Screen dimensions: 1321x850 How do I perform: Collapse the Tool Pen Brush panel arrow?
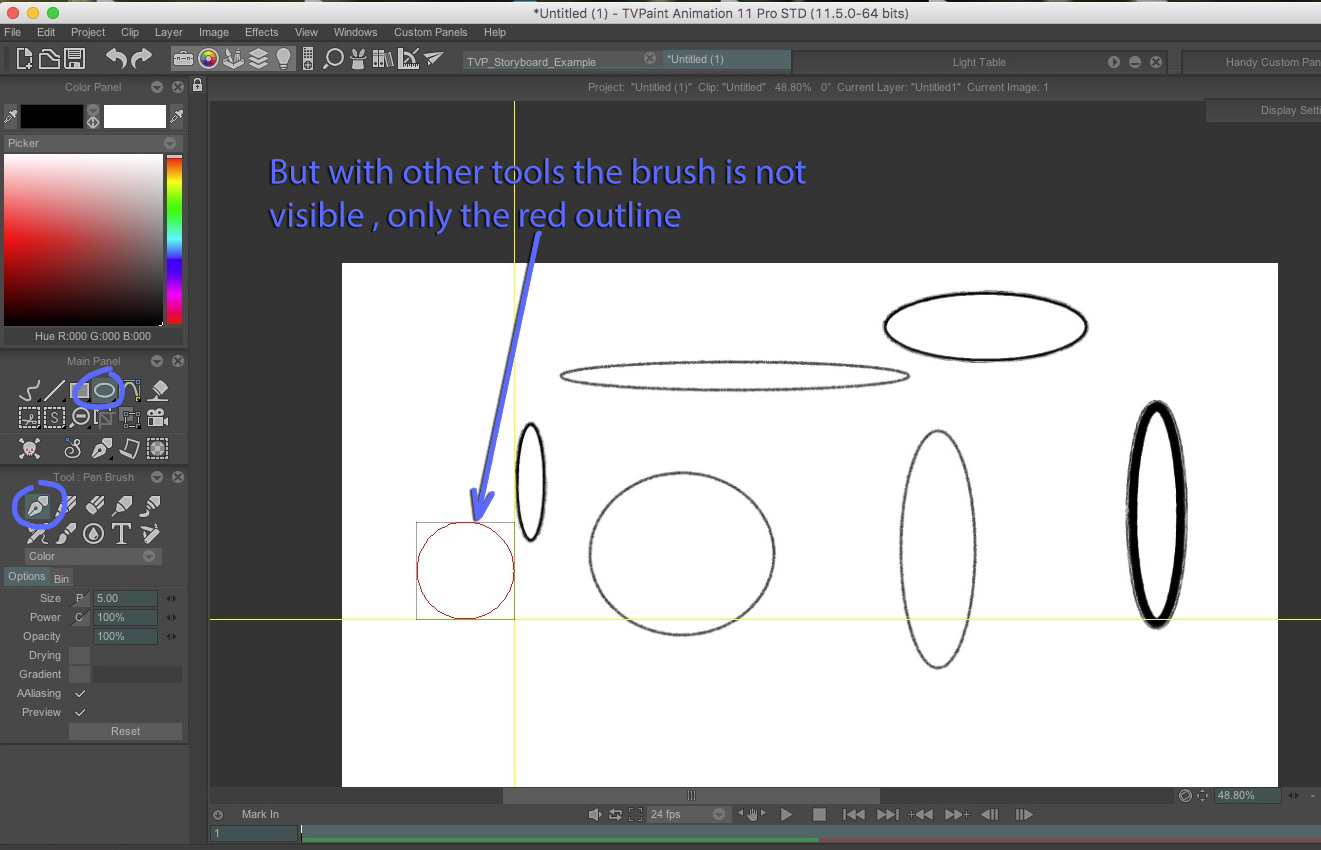(x=156, y=477)
